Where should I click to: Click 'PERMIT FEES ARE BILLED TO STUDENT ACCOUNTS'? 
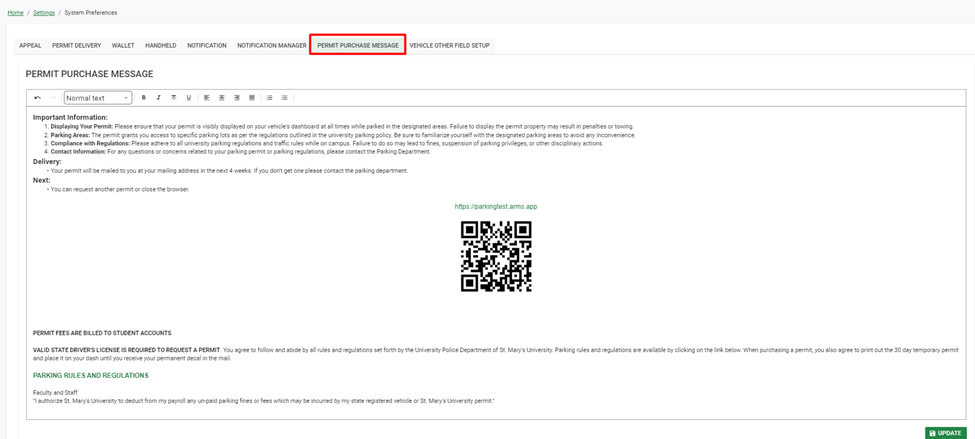click(x=102, y=333)
